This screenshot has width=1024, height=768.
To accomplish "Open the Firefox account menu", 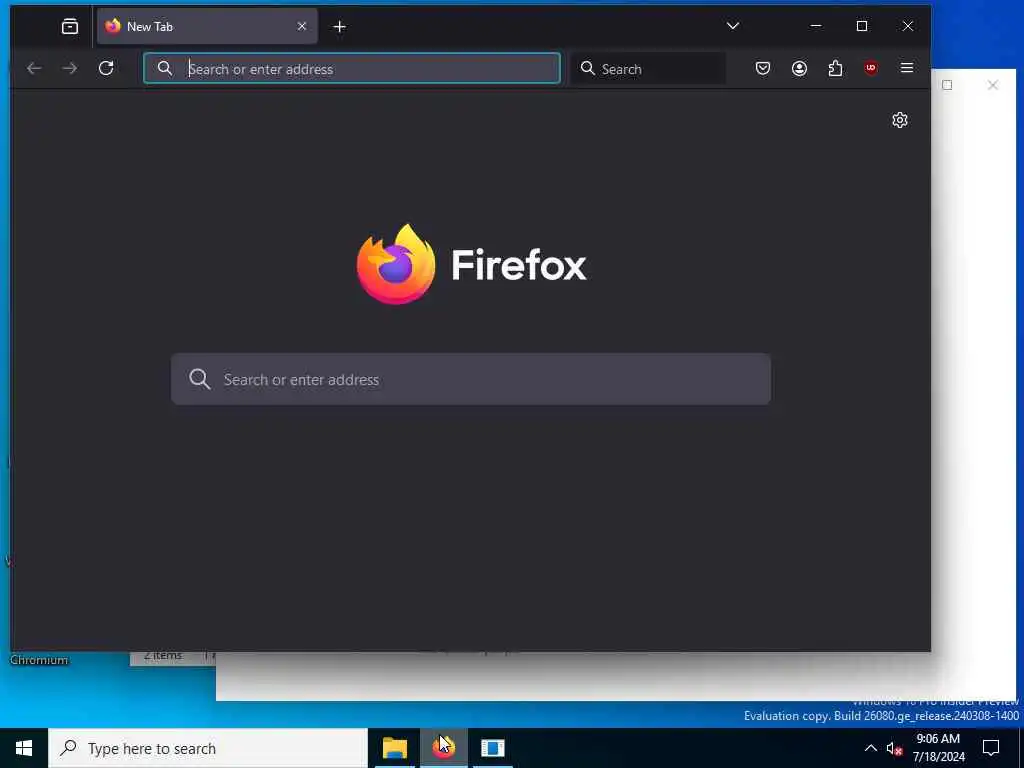I will (799, 68).
